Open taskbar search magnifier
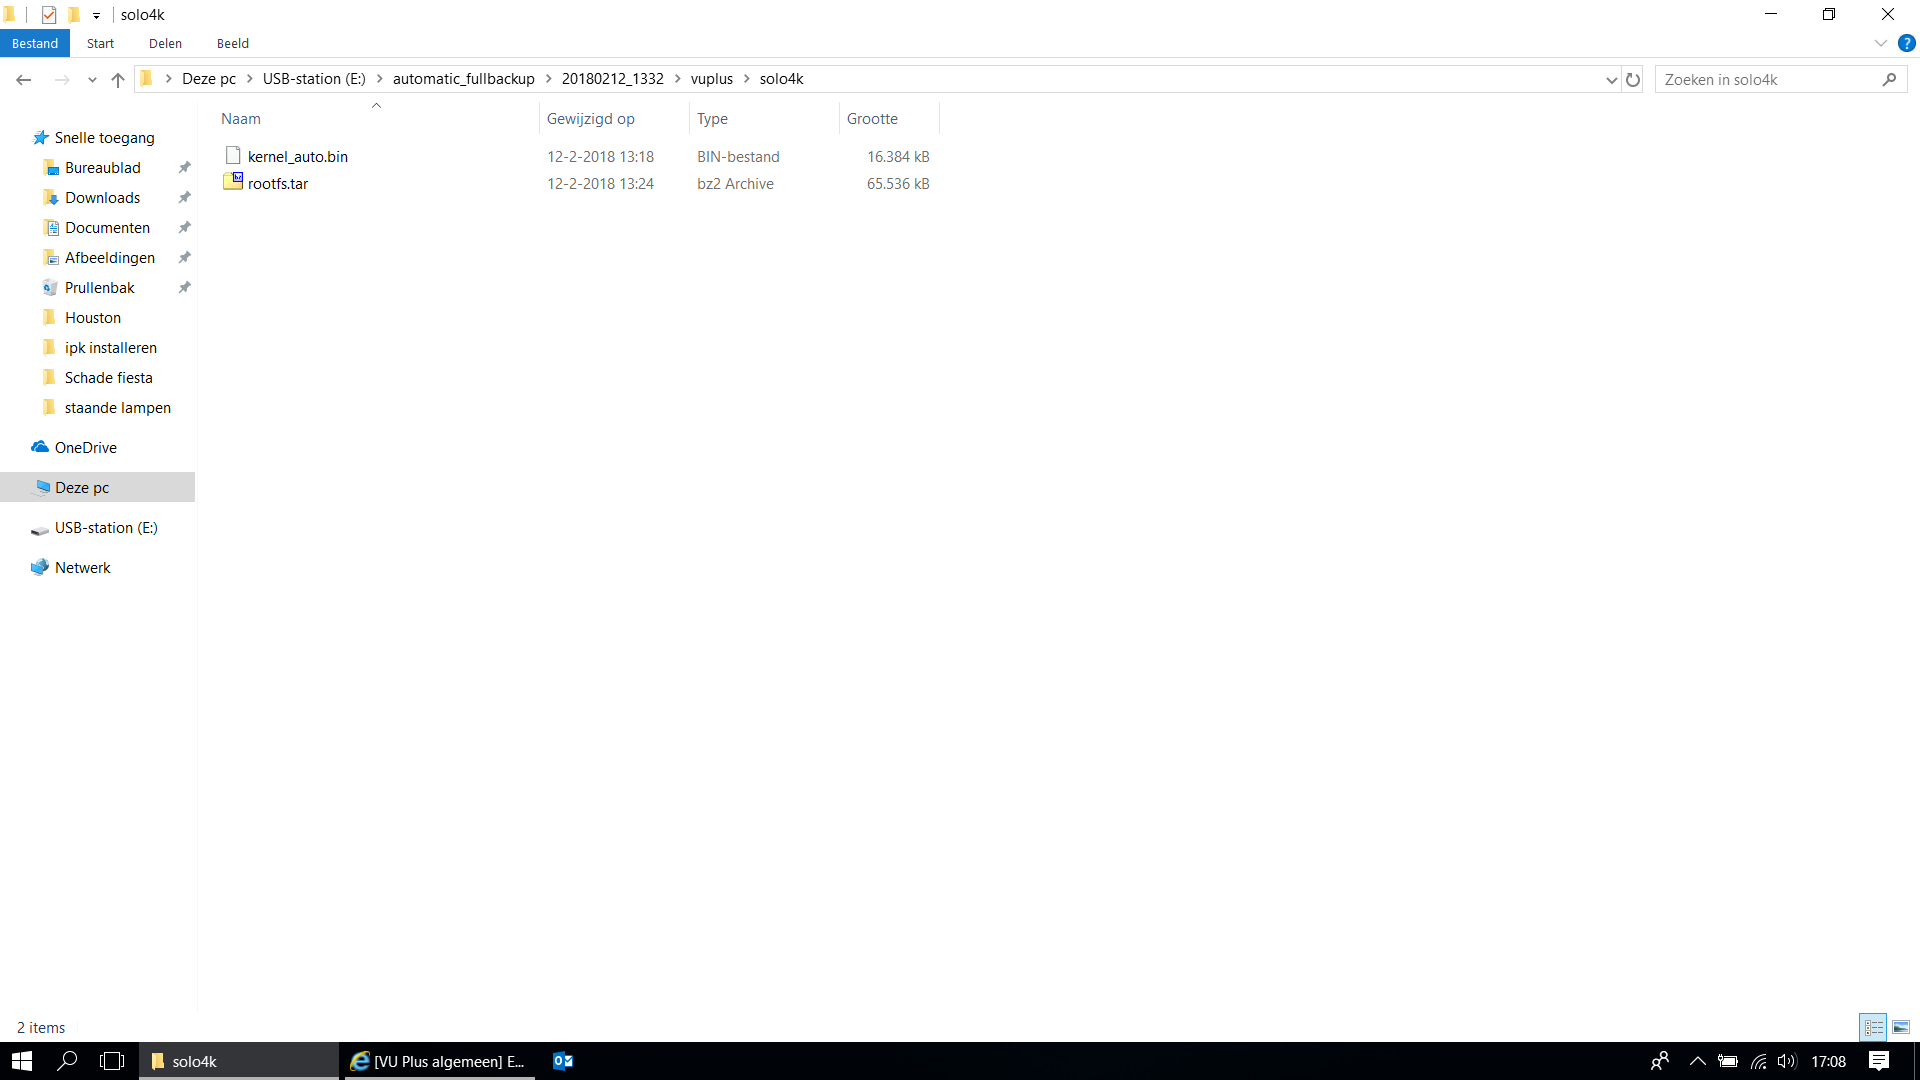This screenshot has height=1080, width=1920. (67, 1061)
